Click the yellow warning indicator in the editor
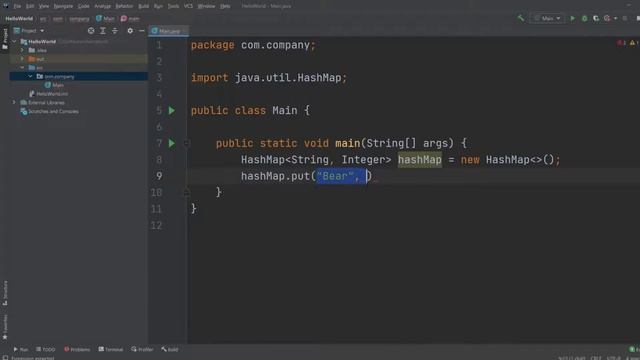 click(634, 43)
